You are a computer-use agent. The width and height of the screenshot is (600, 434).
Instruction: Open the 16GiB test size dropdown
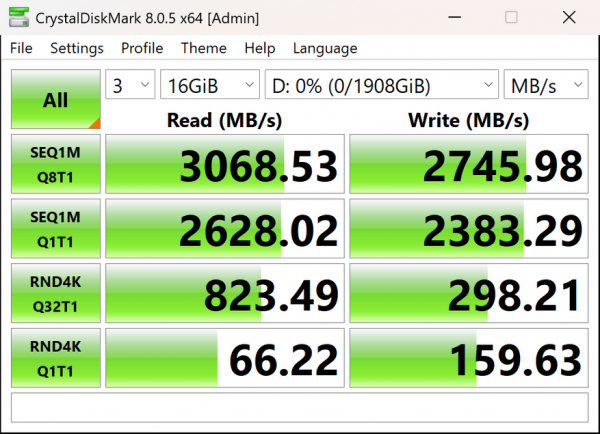pos(210,85)
